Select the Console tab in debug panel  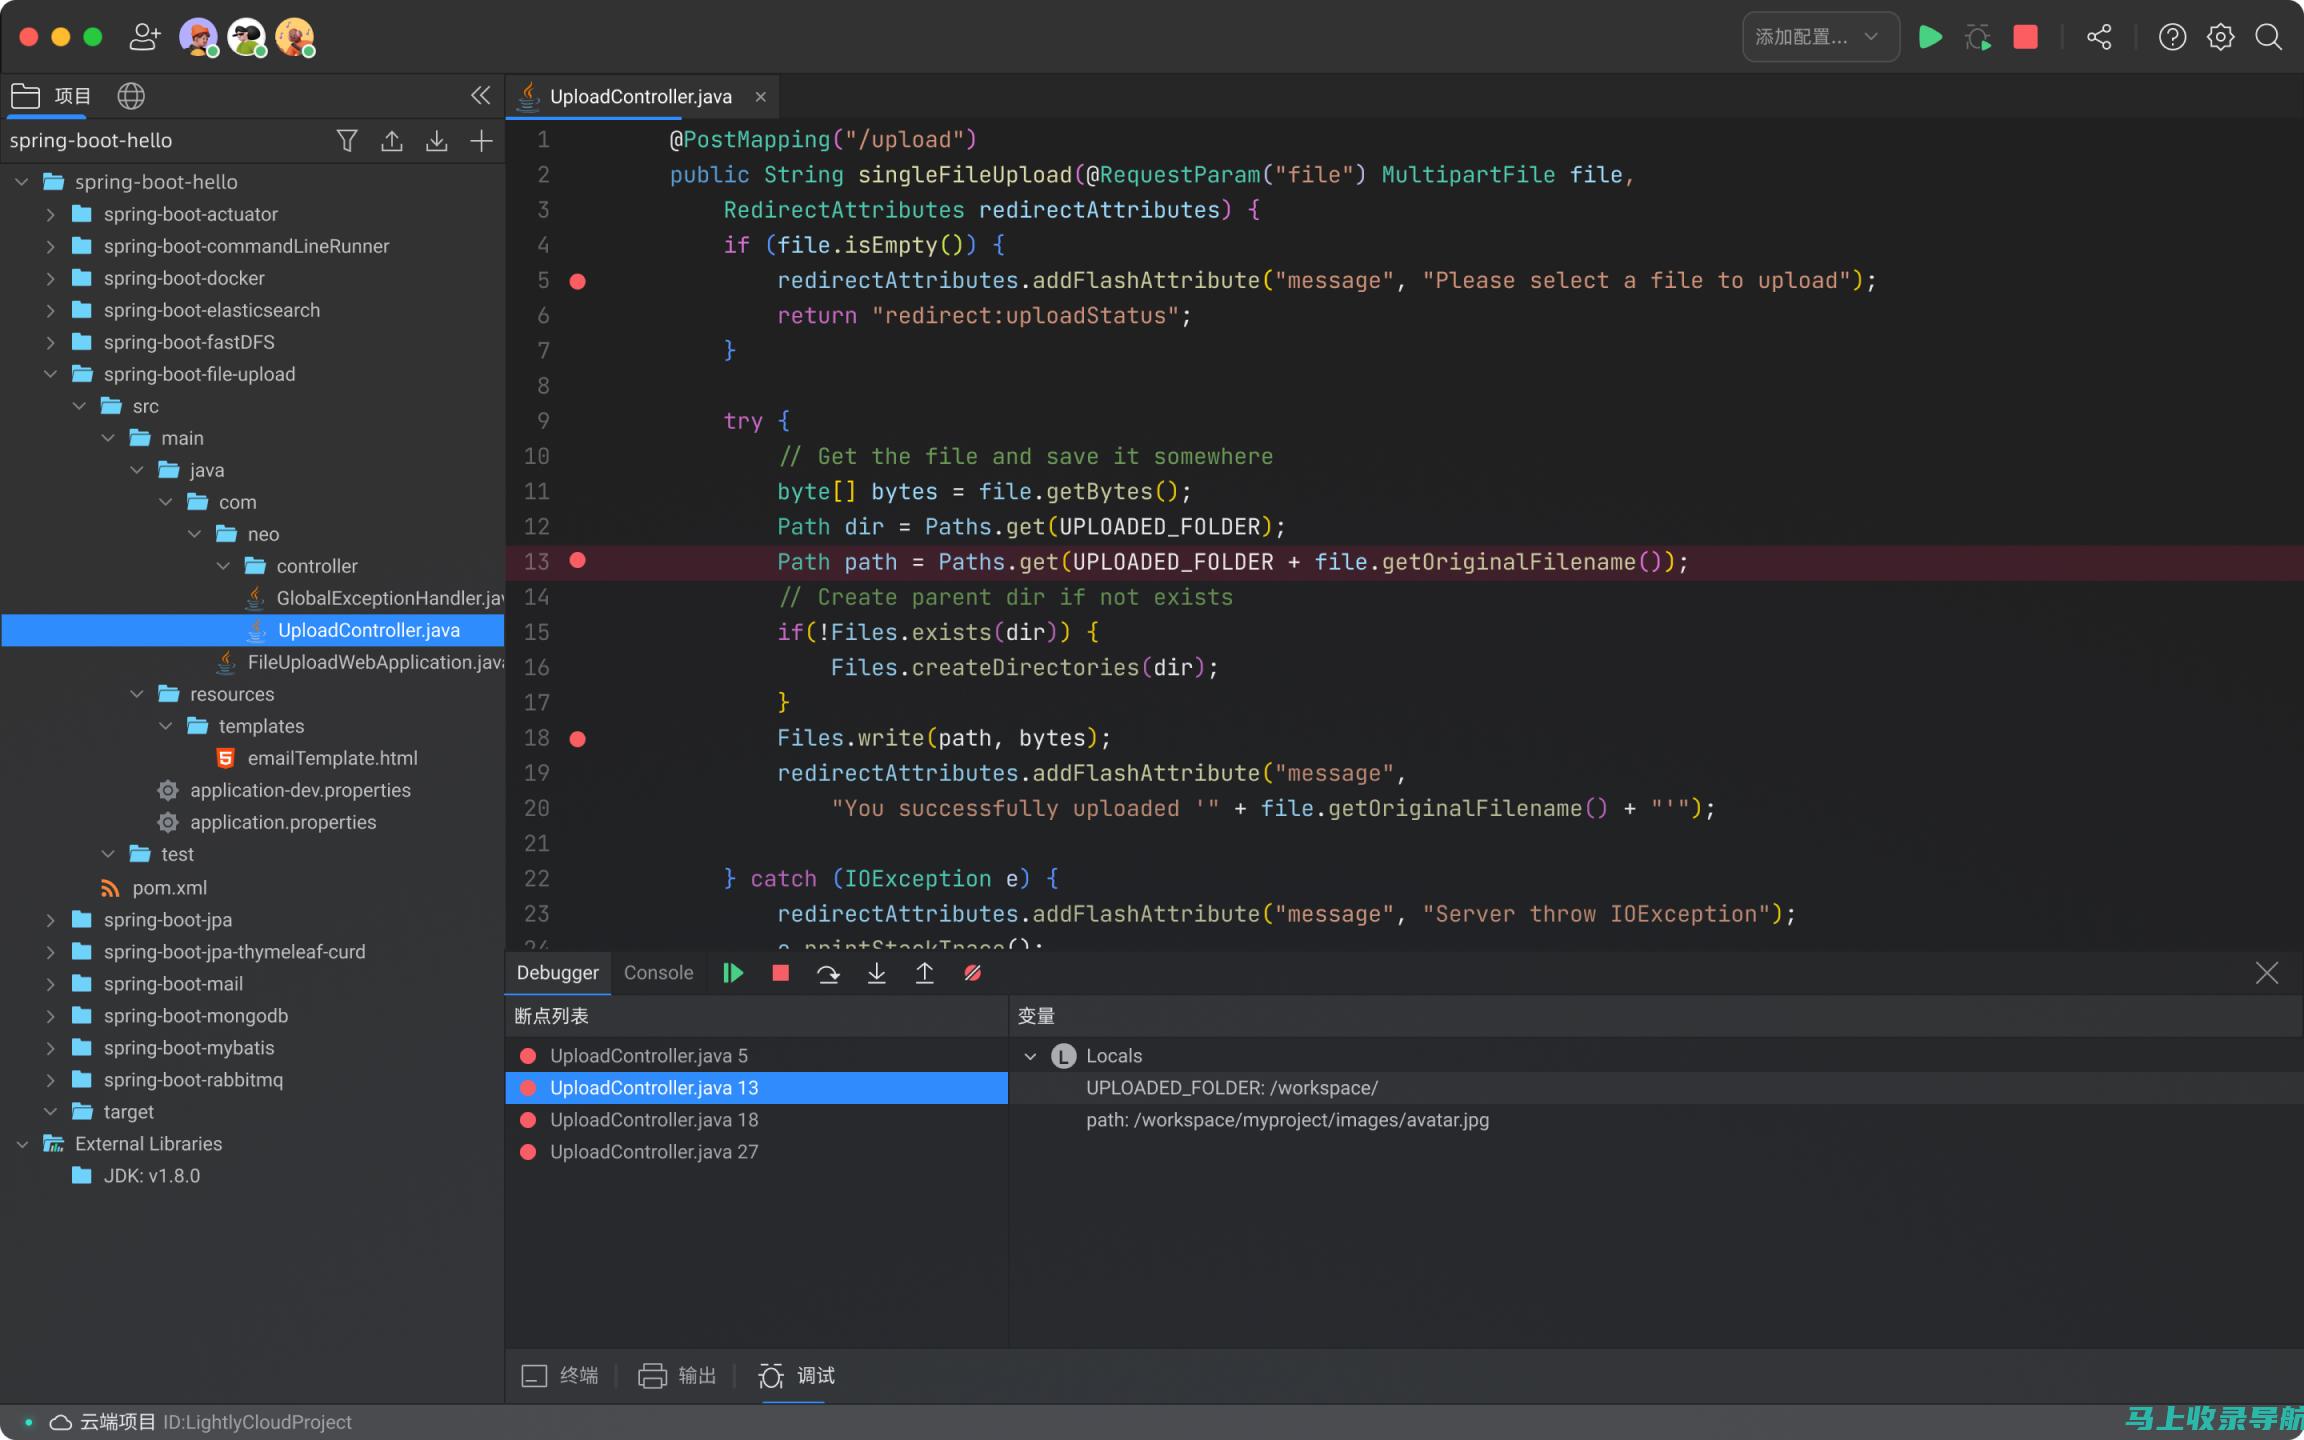point(659,972)
